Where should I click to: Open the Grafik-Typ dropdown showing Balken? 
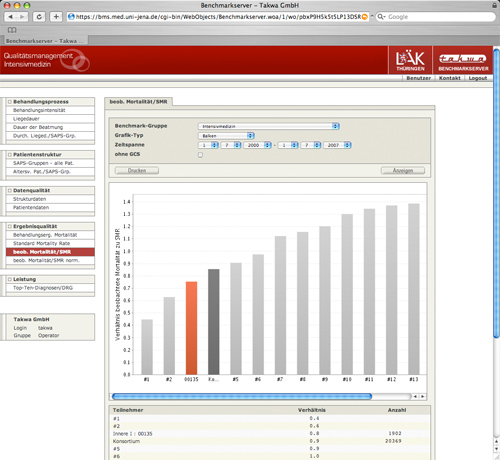point(226,136)
